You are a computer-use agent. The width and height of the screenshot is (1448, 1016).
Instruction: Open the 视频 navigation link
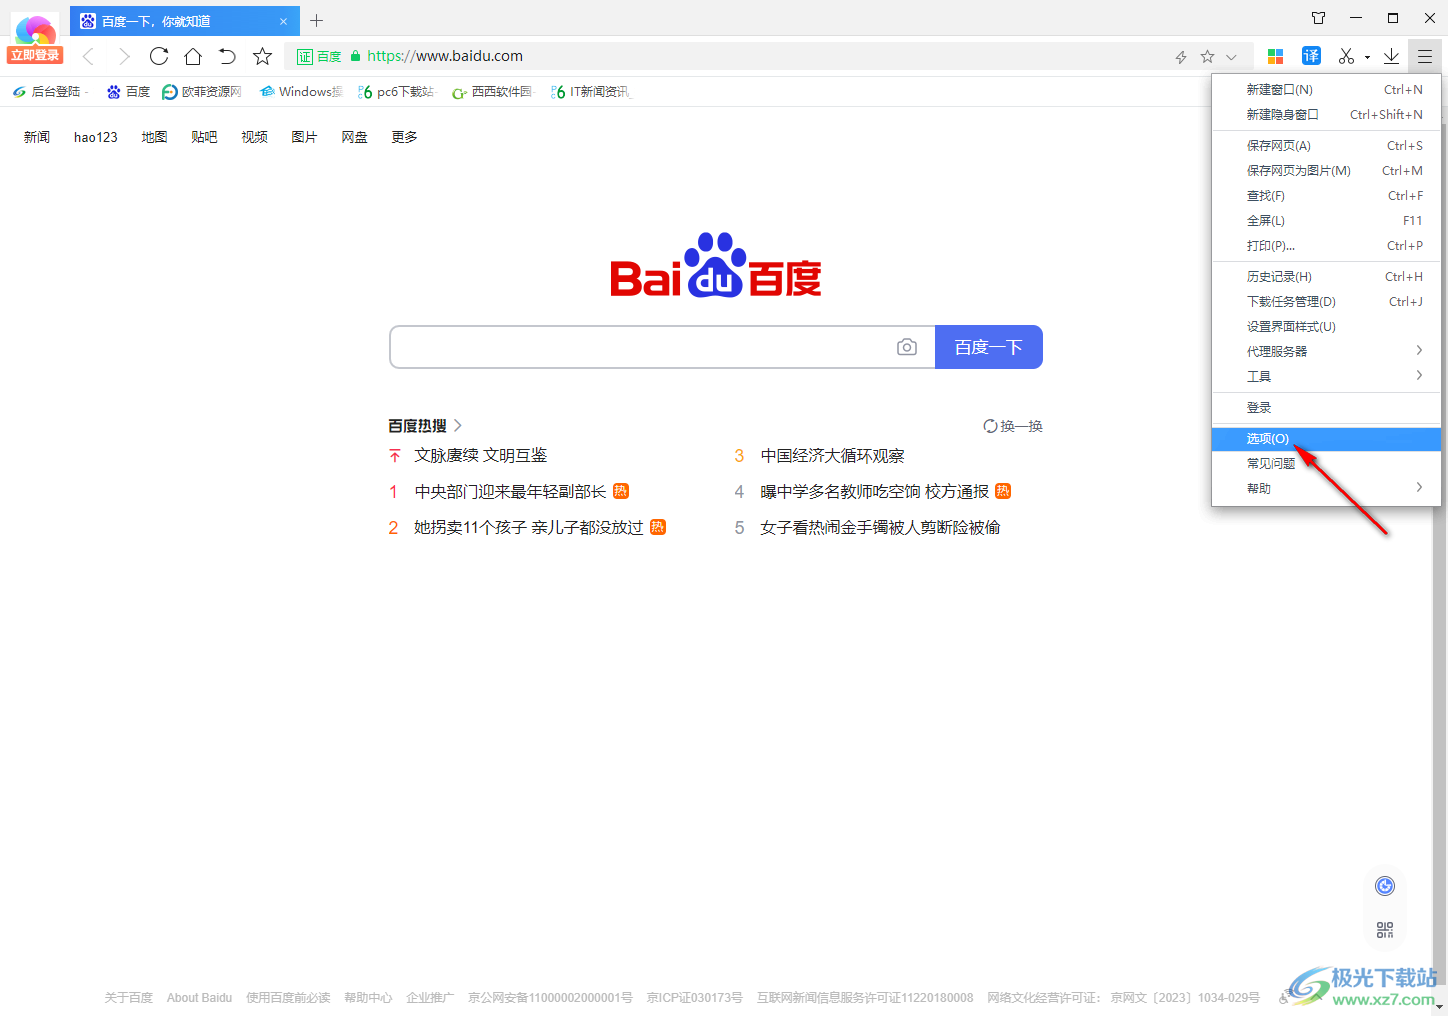pyautogui.click(x=254, y=137)
